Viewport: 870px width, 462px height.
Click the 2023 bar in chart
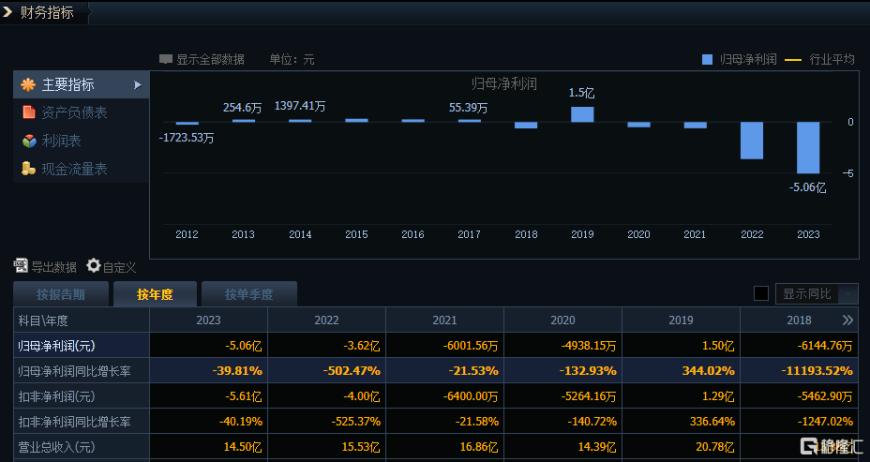[808, 148]
